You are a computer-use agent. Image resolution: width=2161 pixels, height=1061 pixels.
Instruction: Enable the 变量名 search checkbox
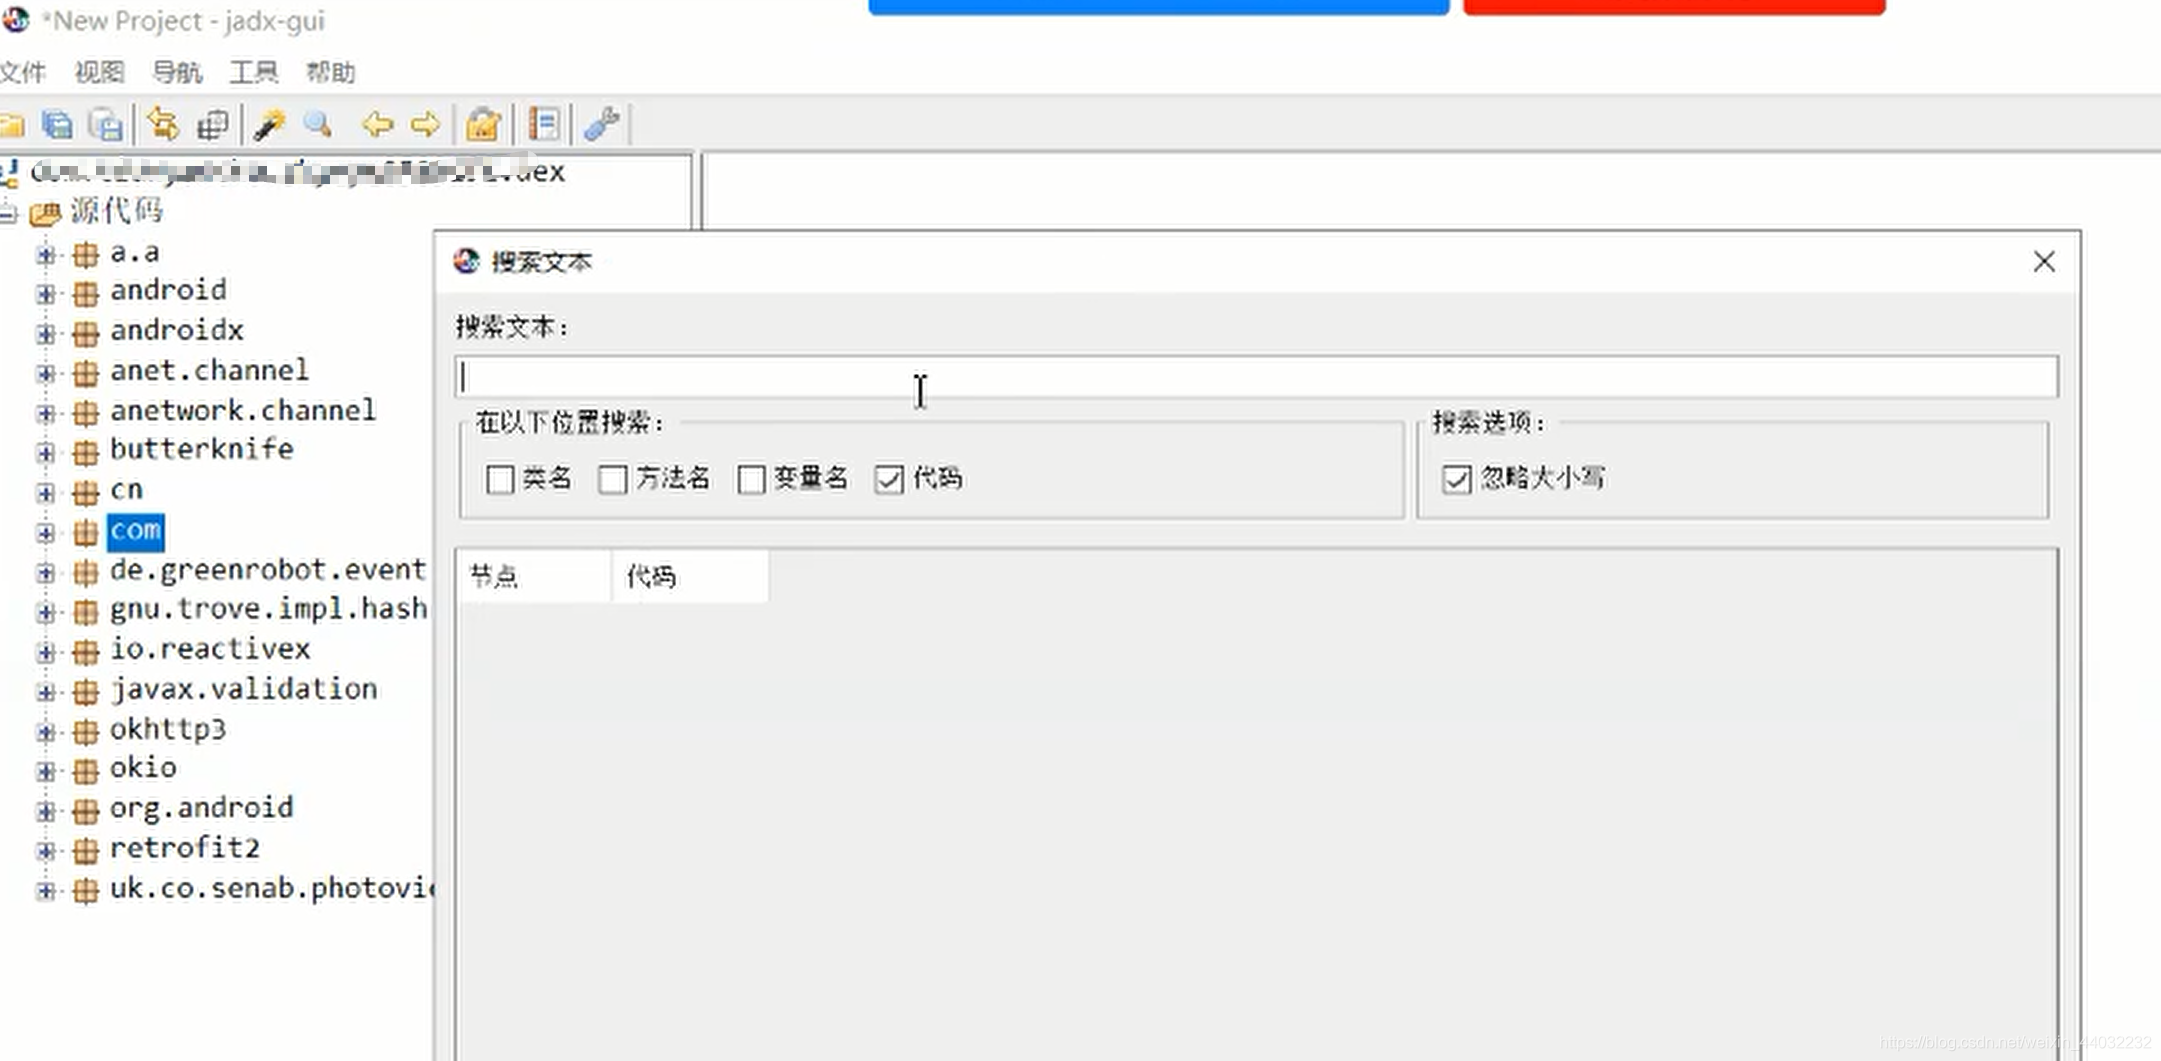[x=751, y=479]
